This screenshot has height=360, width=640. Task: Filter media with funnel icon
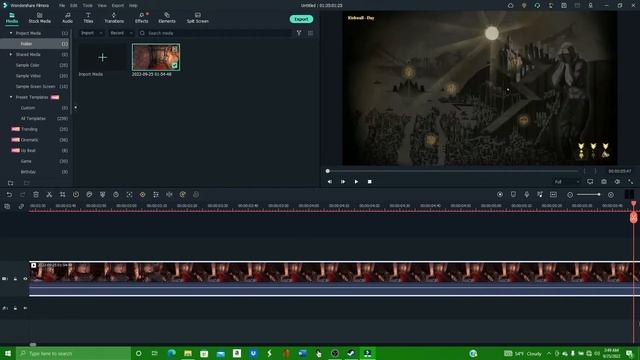tap(299, 33)
